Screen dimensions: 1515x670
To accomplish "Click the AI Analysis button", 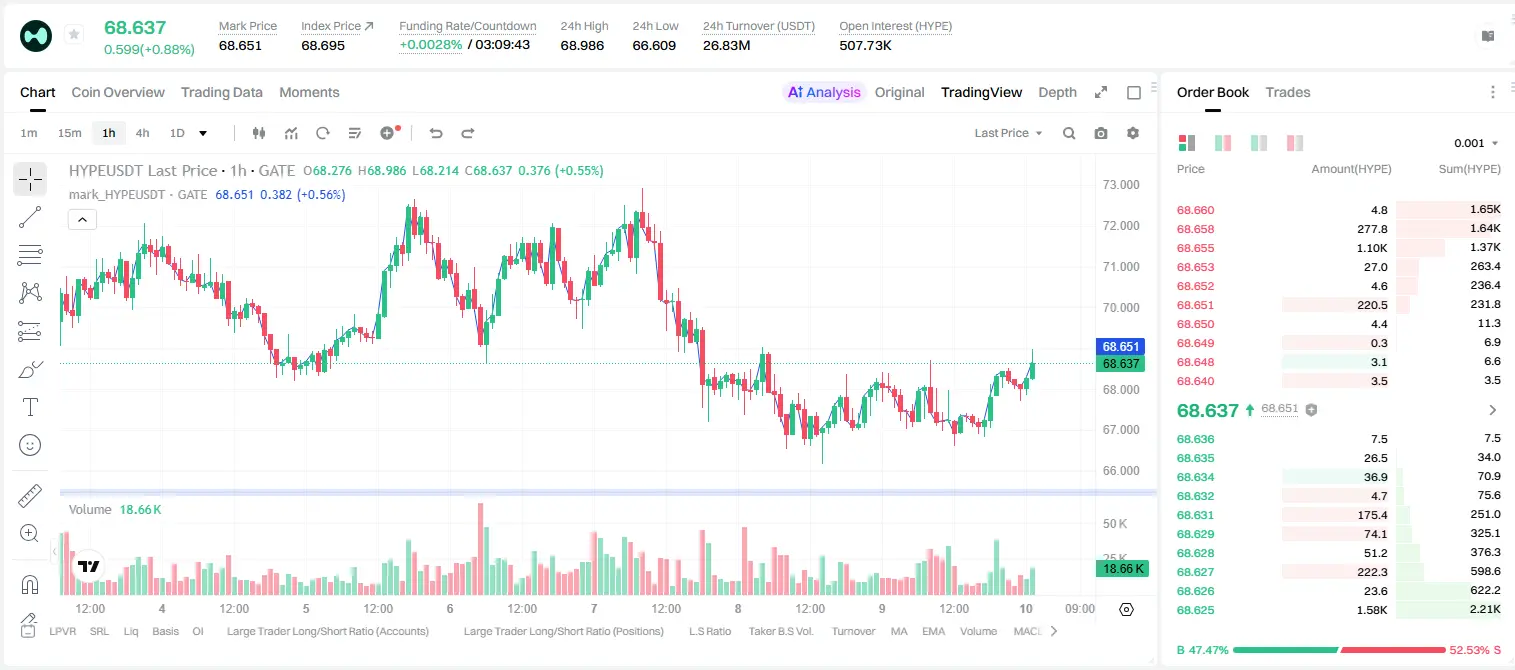I will [824, 92].
